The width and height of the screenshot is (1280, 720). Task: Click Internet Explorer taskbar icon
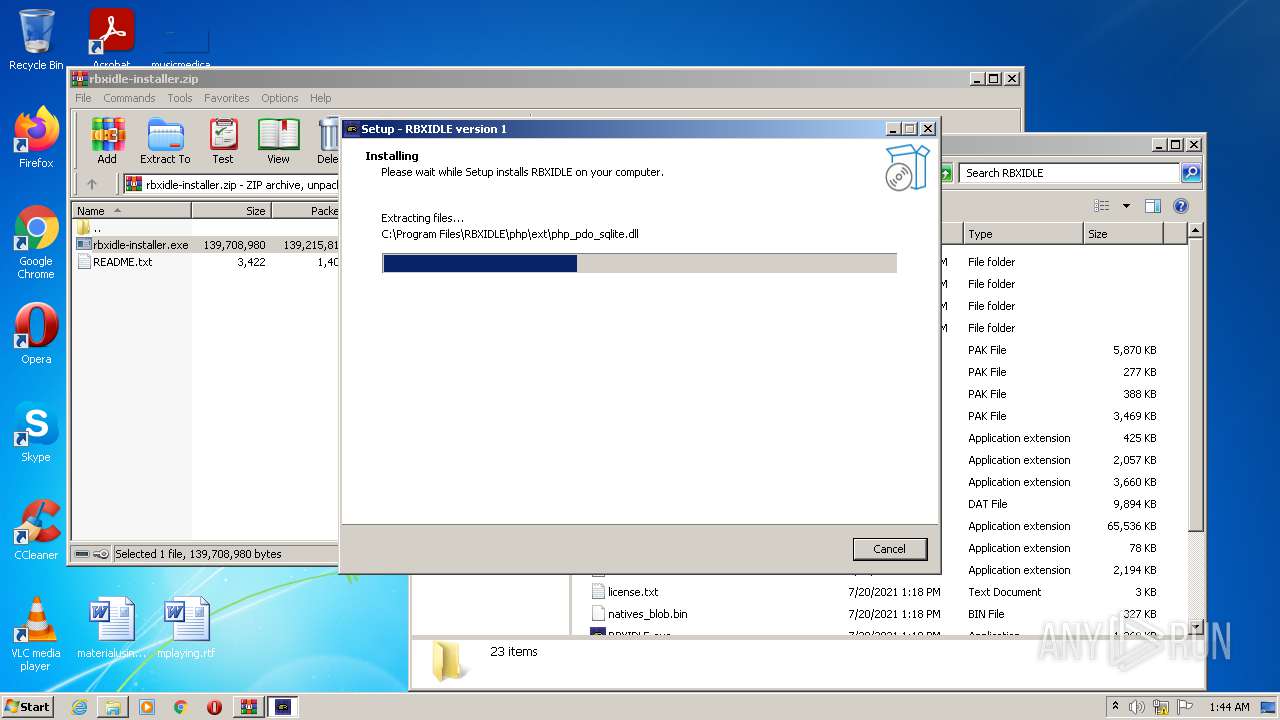(79, 707)
